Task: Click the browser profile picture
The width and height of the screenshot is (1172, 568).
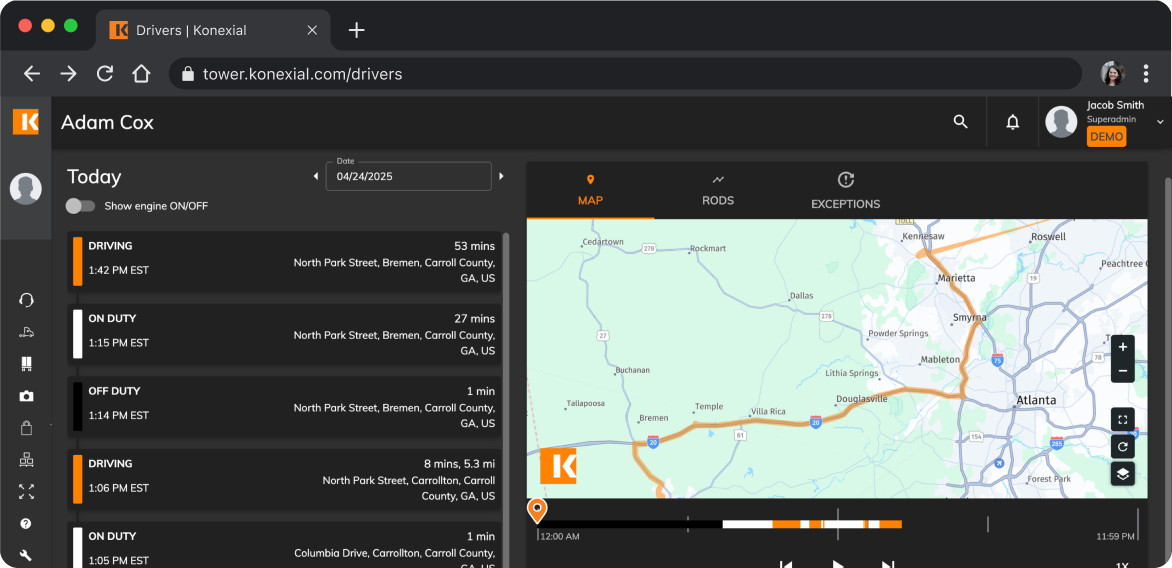Action: [x=1113, y=73]
